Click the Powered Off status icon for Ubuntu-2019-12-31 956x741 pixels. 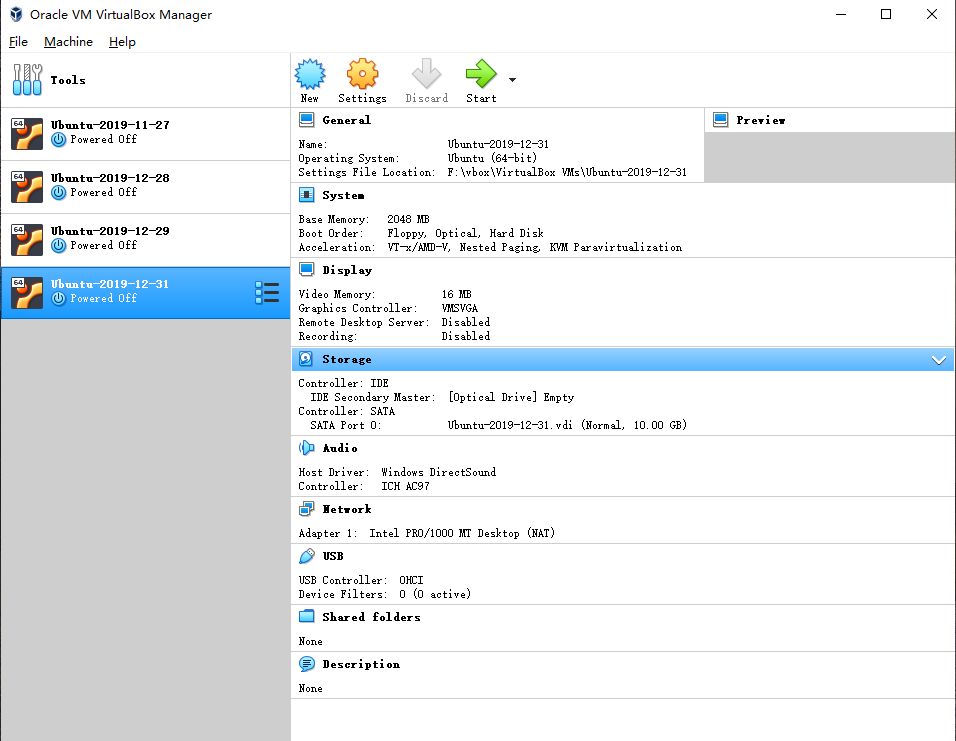59,299
